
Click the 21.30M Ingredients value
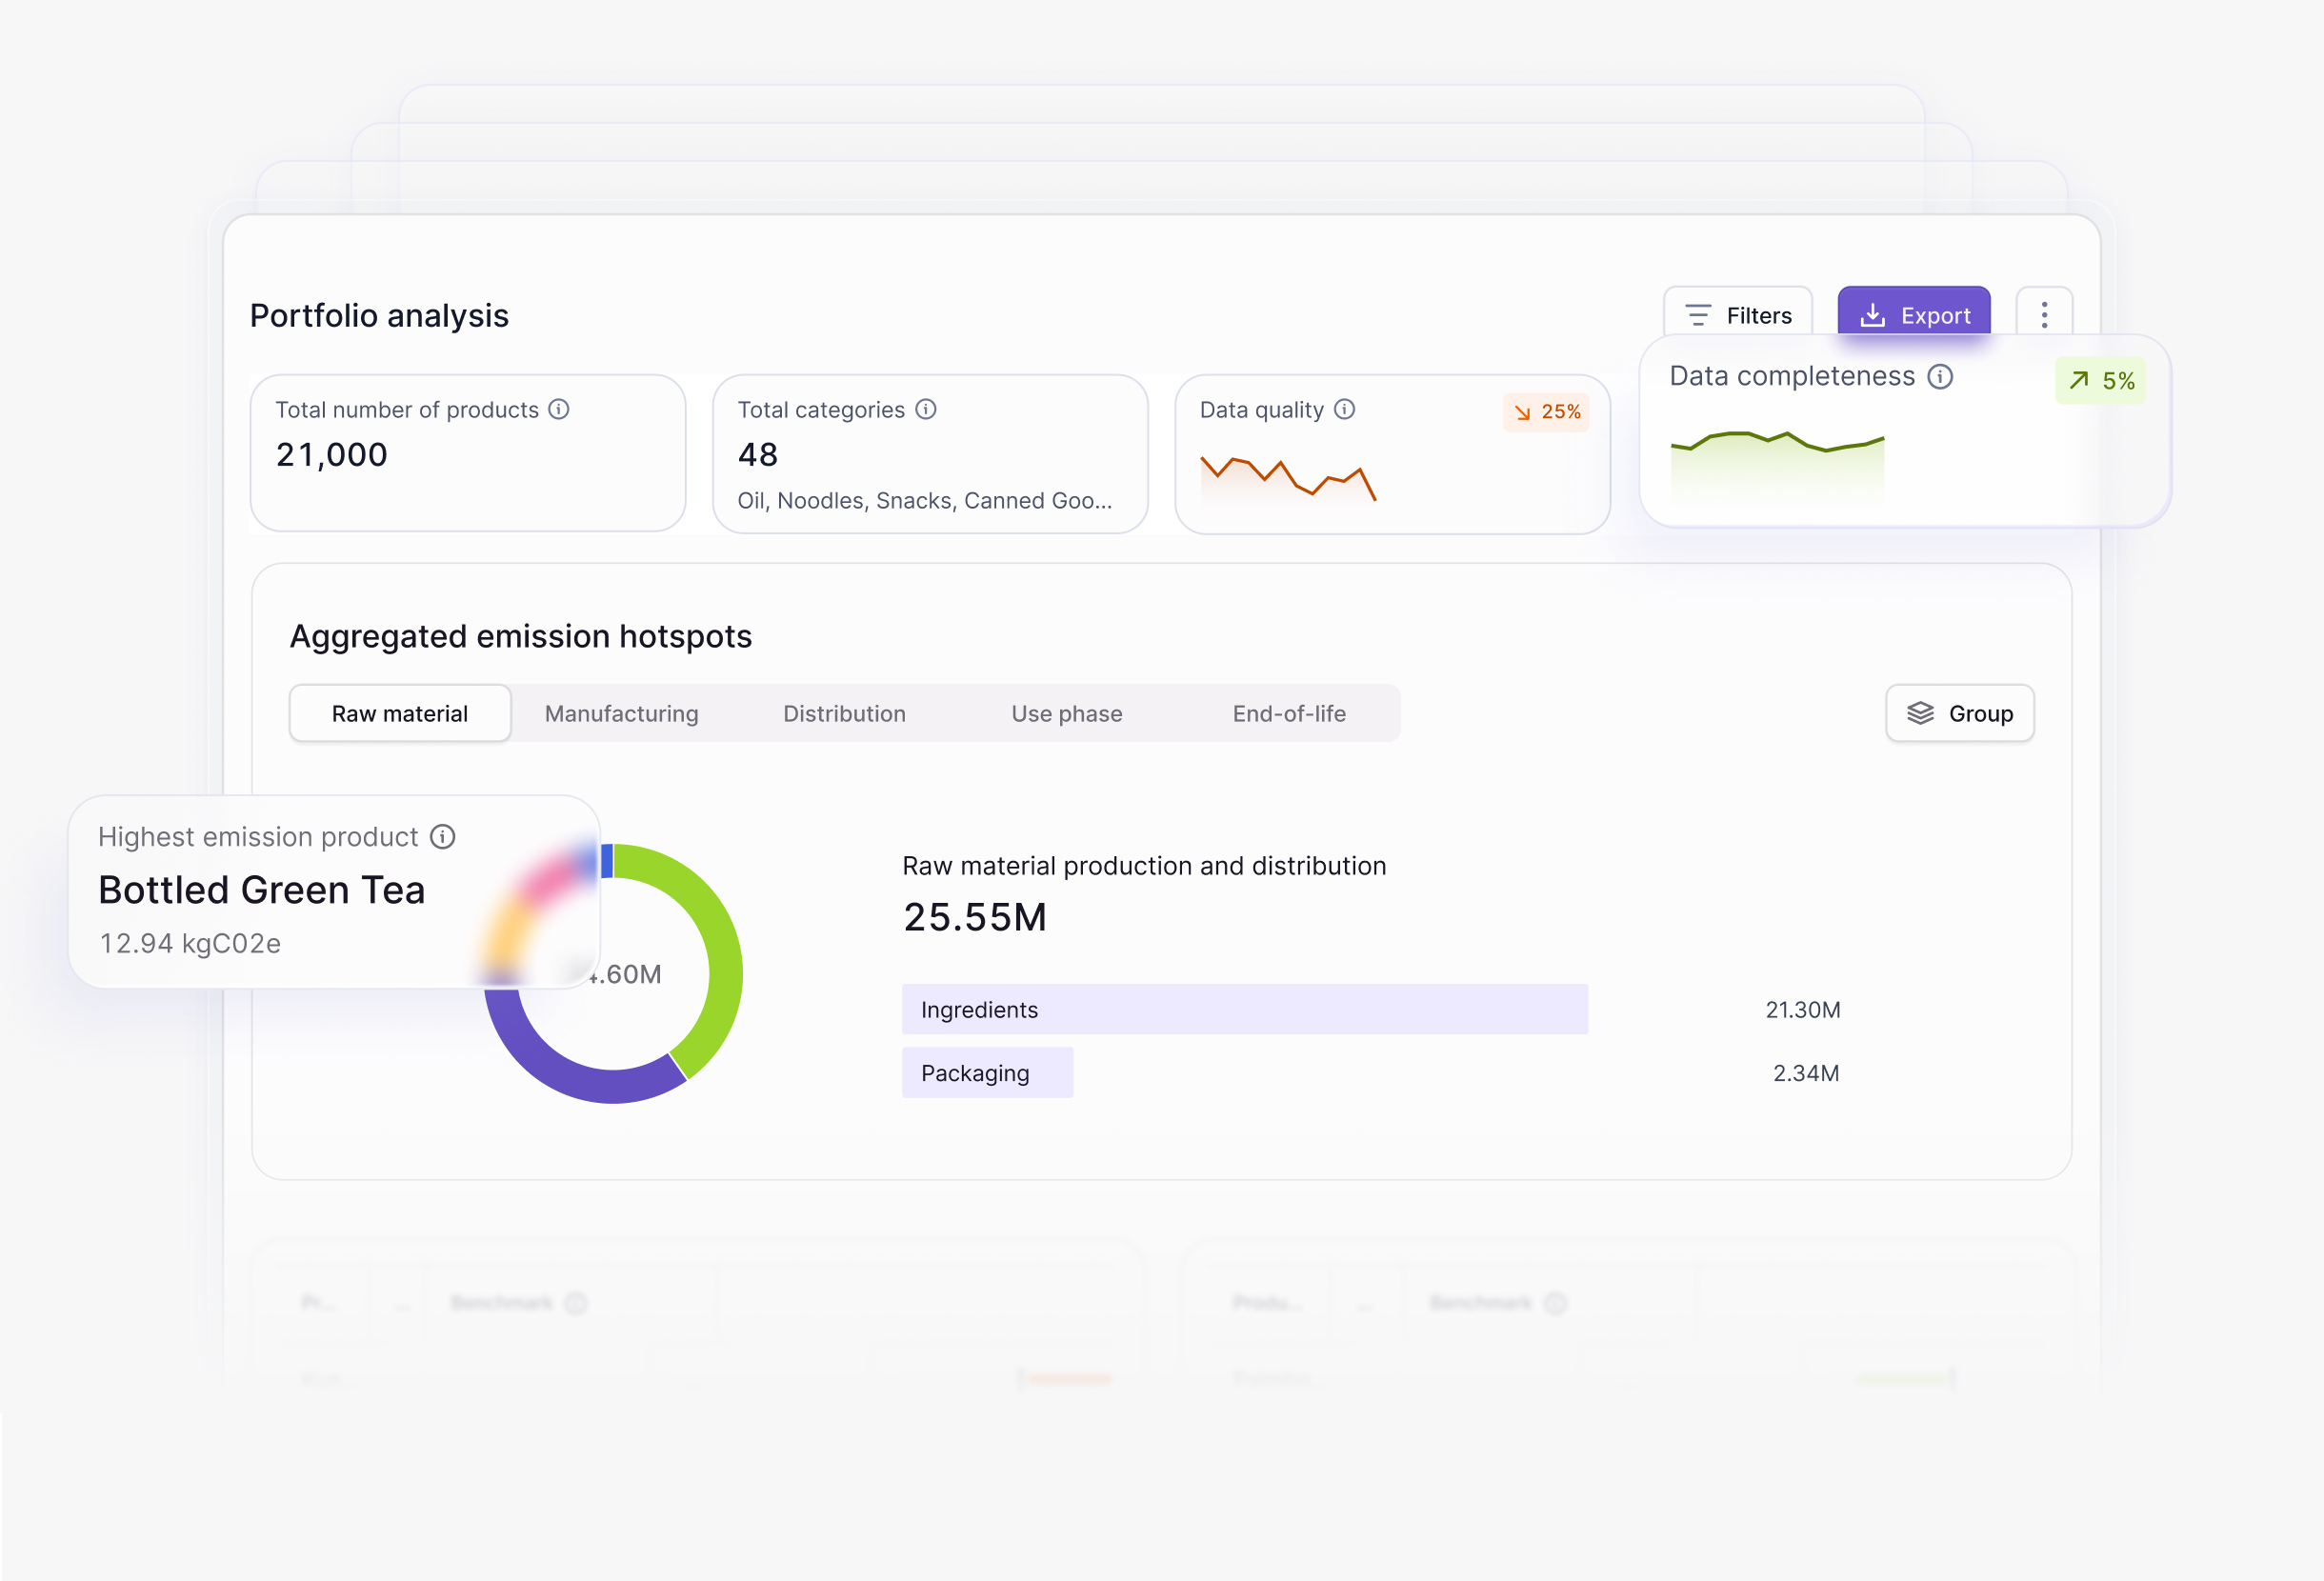coord(1802,1009)
